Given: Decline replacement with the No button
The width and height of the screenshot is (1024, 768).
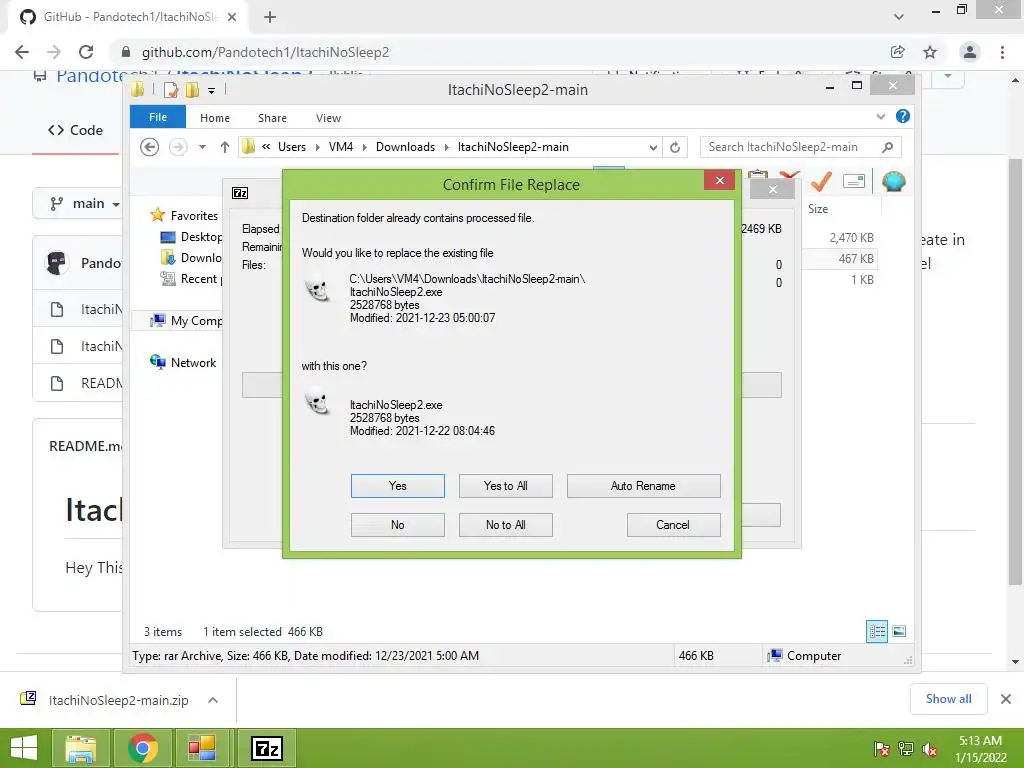Looking at the screenshot, I should point(397,525).
